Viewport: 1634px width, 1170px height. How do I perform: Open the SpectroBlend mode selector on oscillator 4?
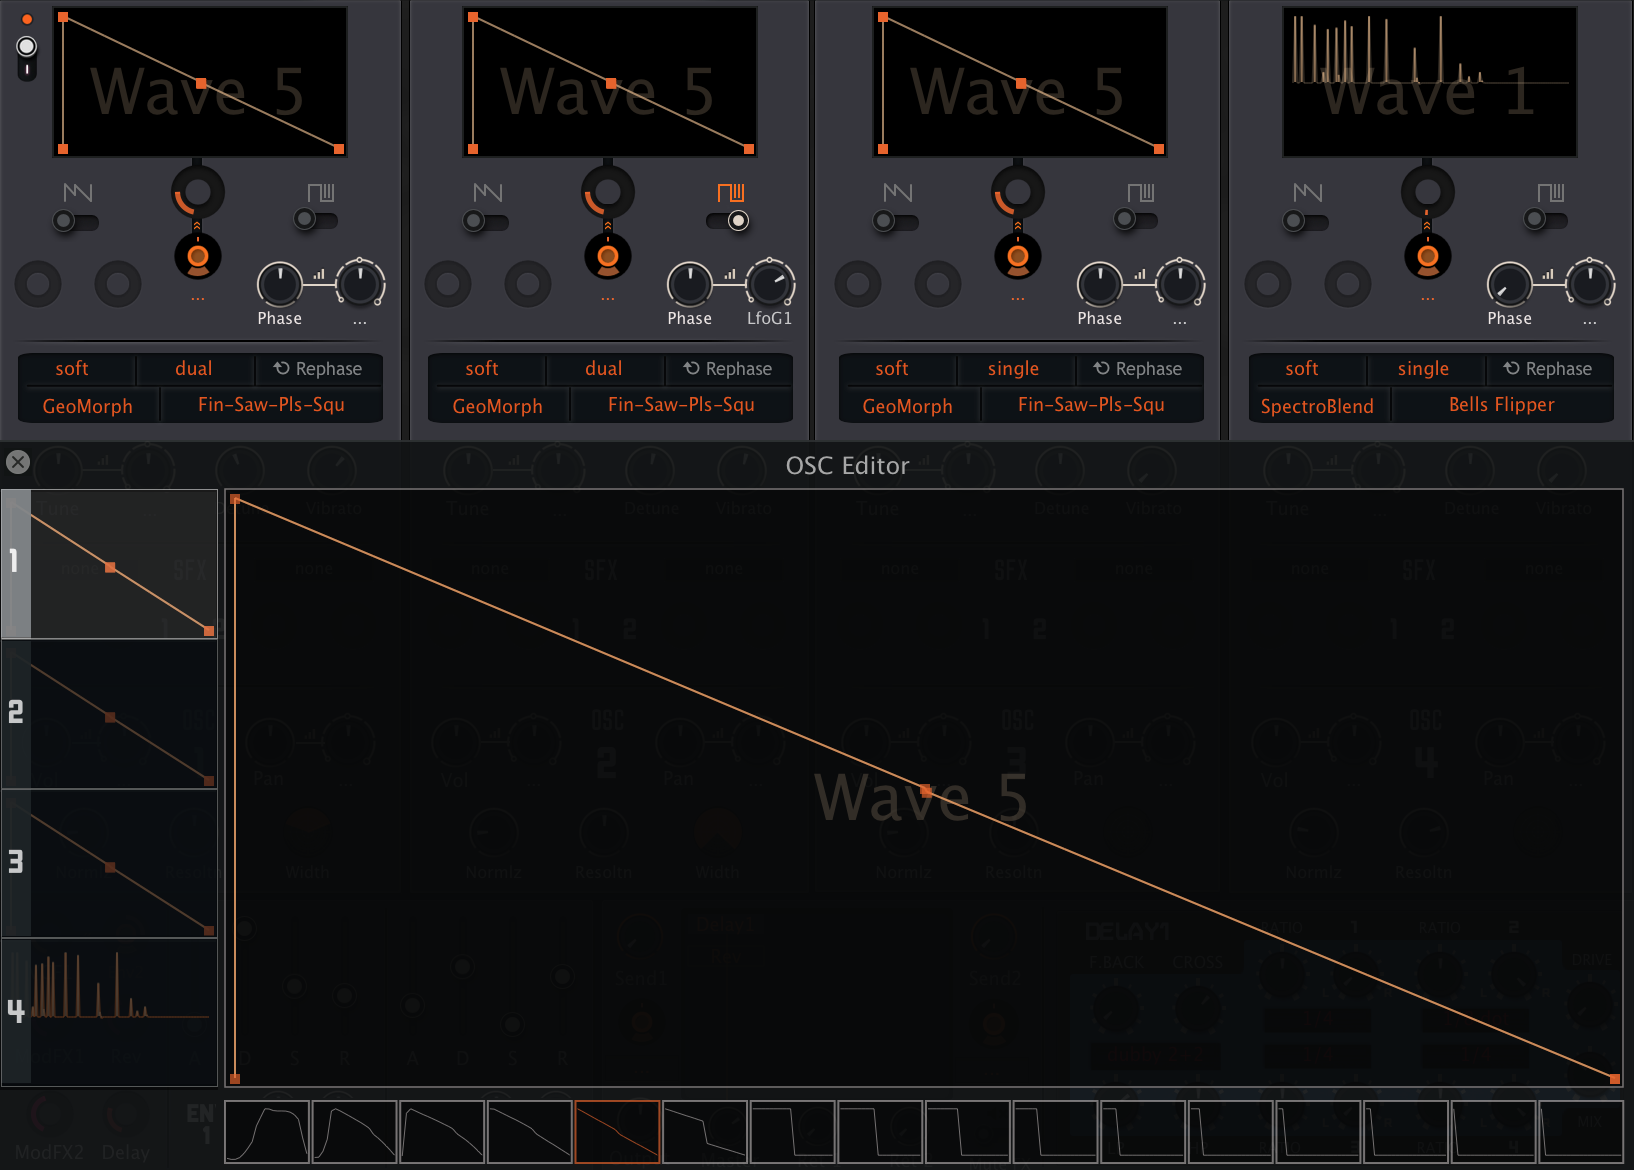pos(1317,406)
